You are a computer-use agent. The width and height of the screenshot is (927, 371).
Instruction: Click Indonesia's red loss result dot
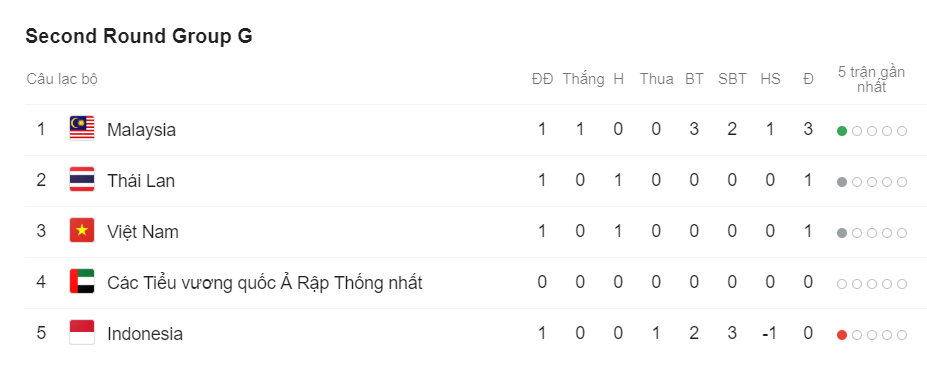tap(842, 335)
